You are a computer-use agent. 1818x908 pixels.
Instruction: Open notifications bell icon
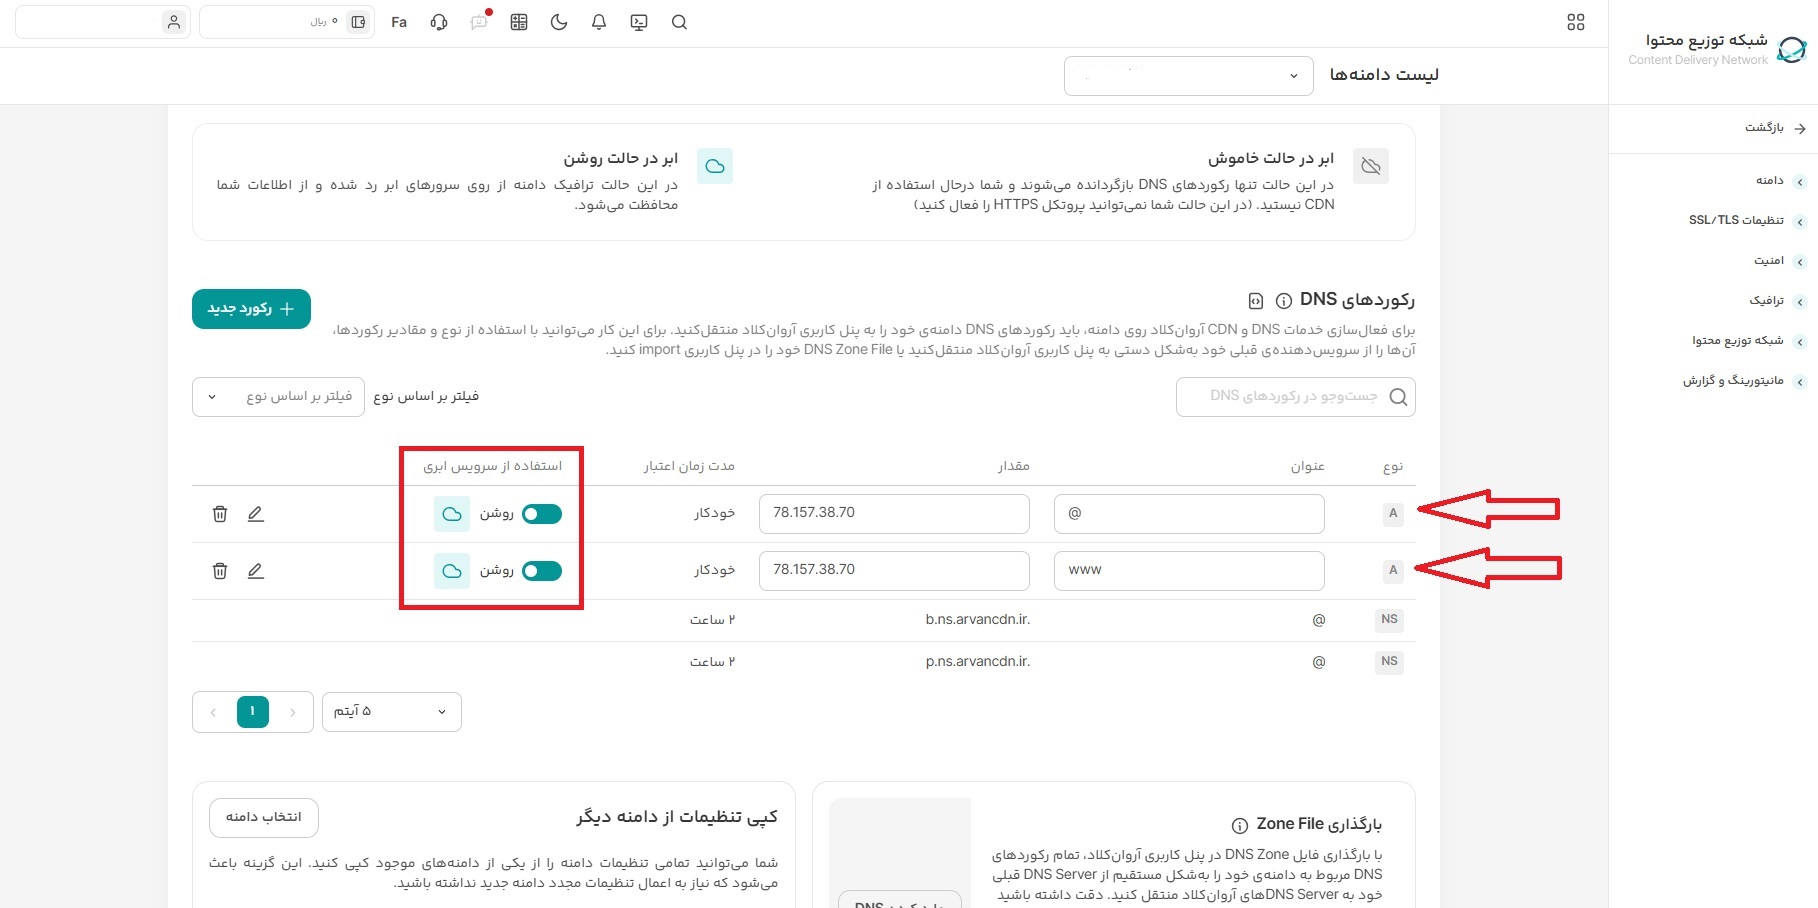tap(599, 22)
